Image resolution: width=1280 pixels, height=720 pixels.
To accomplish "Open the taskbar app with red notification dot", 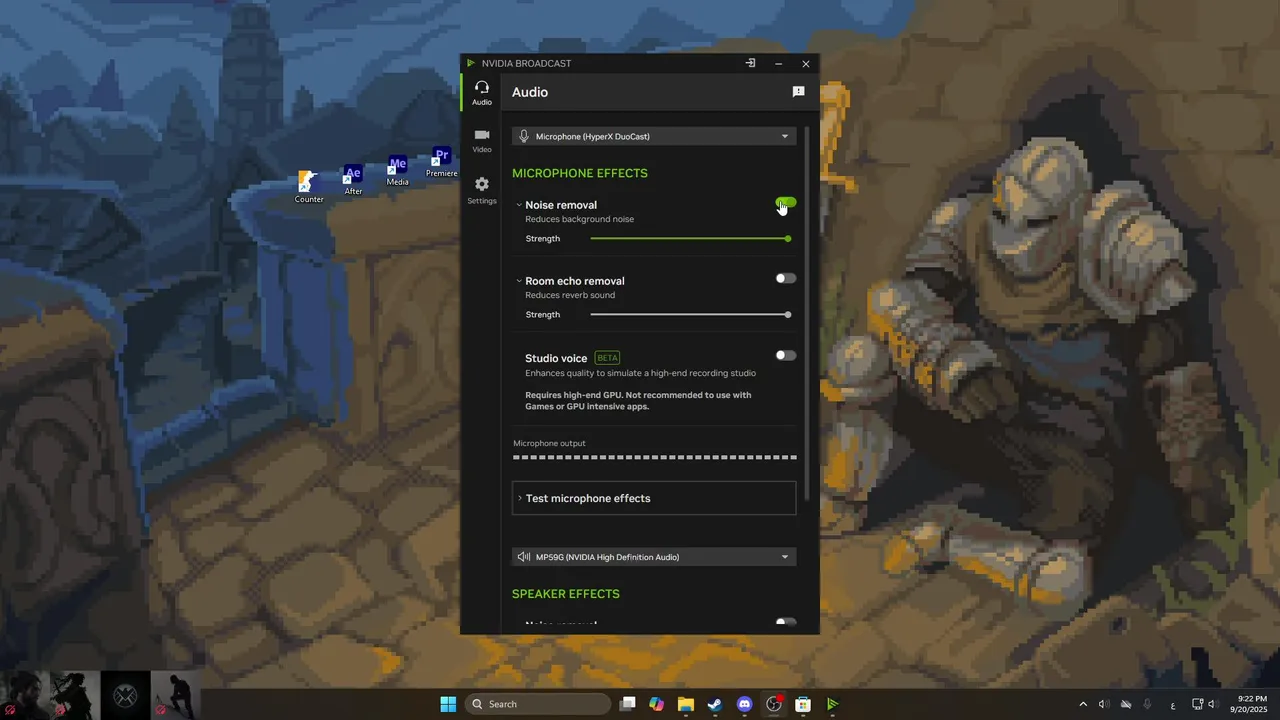I will pos(774,704).
